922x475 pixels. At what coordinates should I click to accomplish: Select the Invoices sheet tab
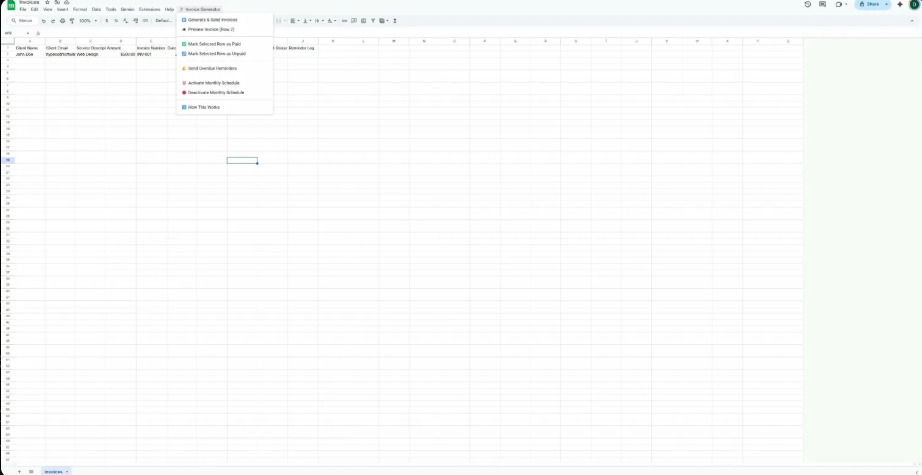(x=56, y=471)
